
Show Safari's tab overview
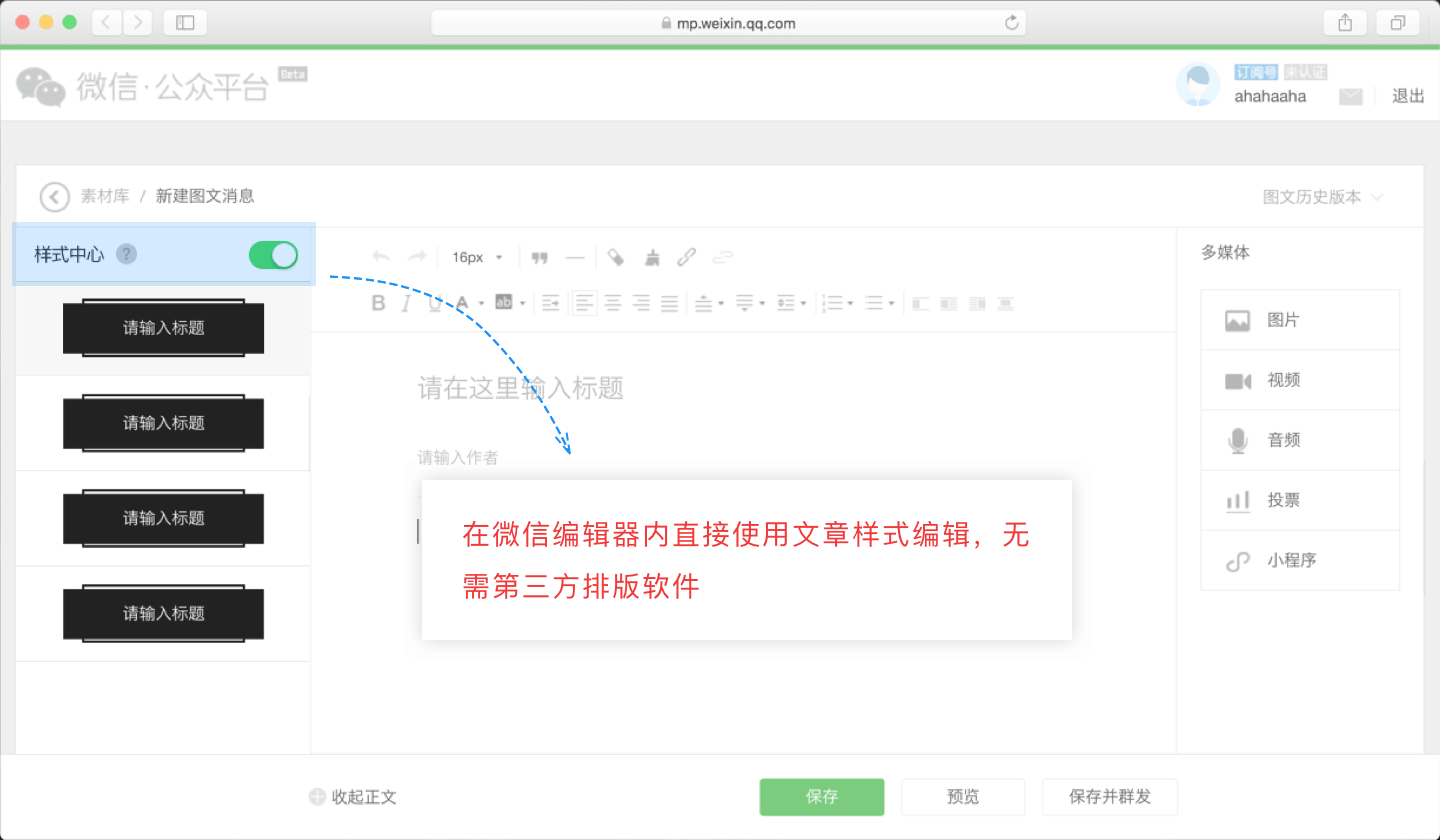click(x=1398, y=22)
